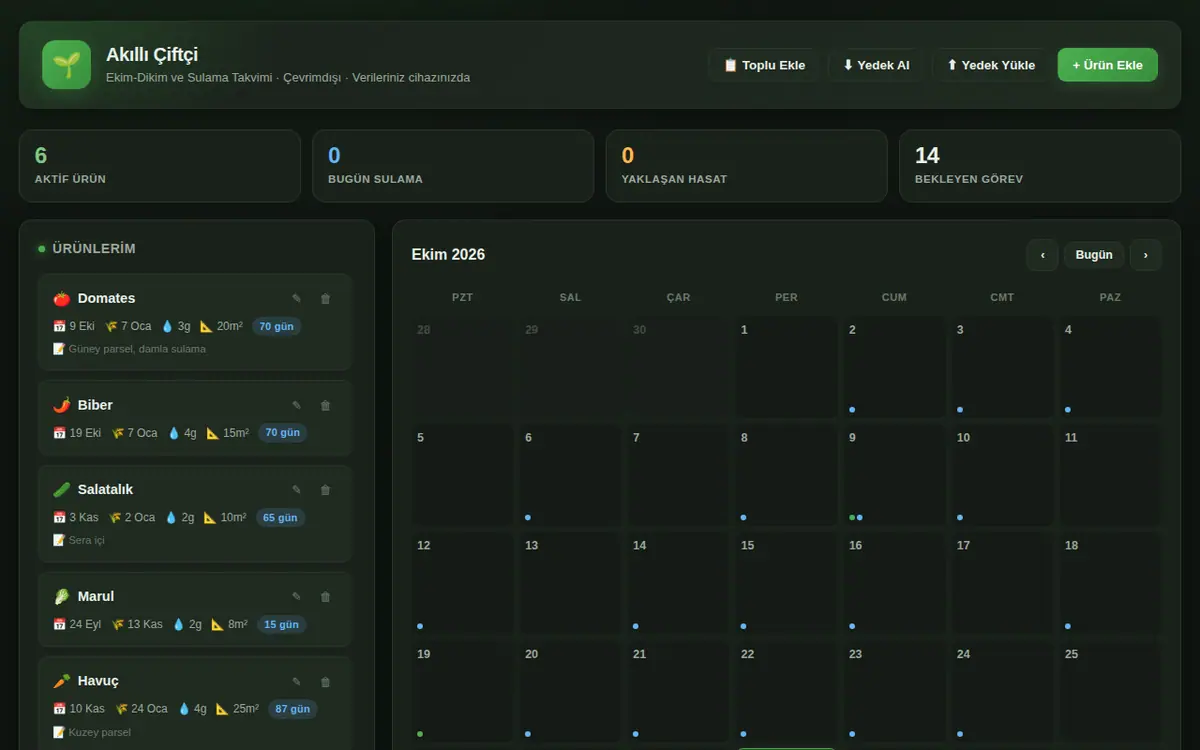Viewport: 1200px width, 750px height.
Task: Select October 1 in the calendar
Action: pyautogui.click(x=787, y=367)
